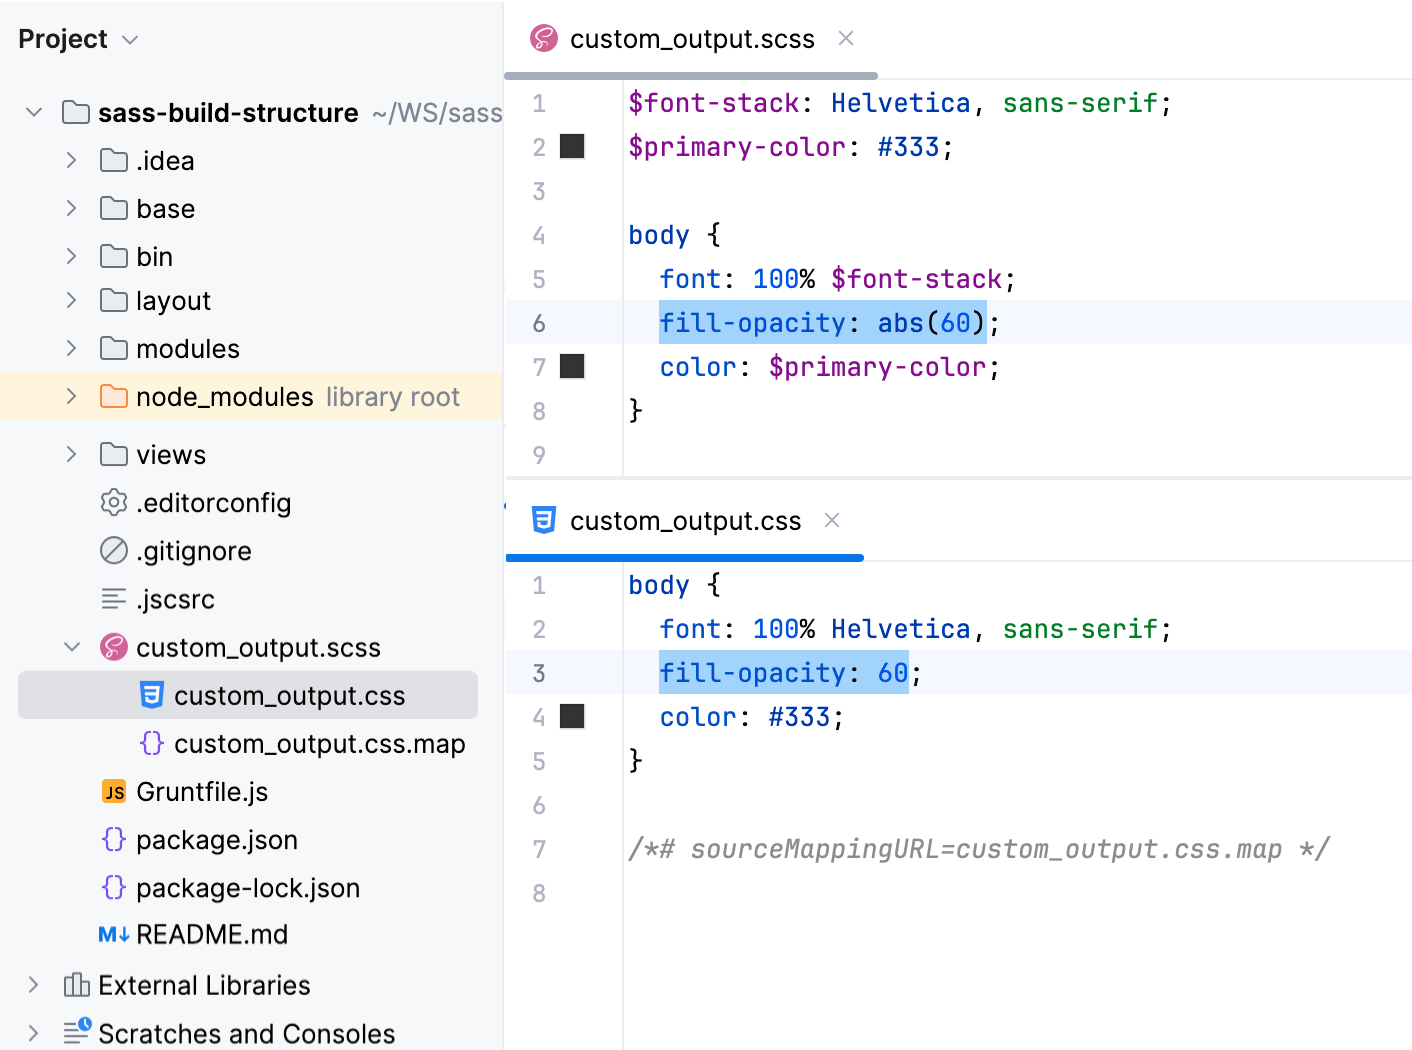This screenshot has width=1412, height=1050.
Task: Close the custom_output.scss tab
Action: pos(845,38)
